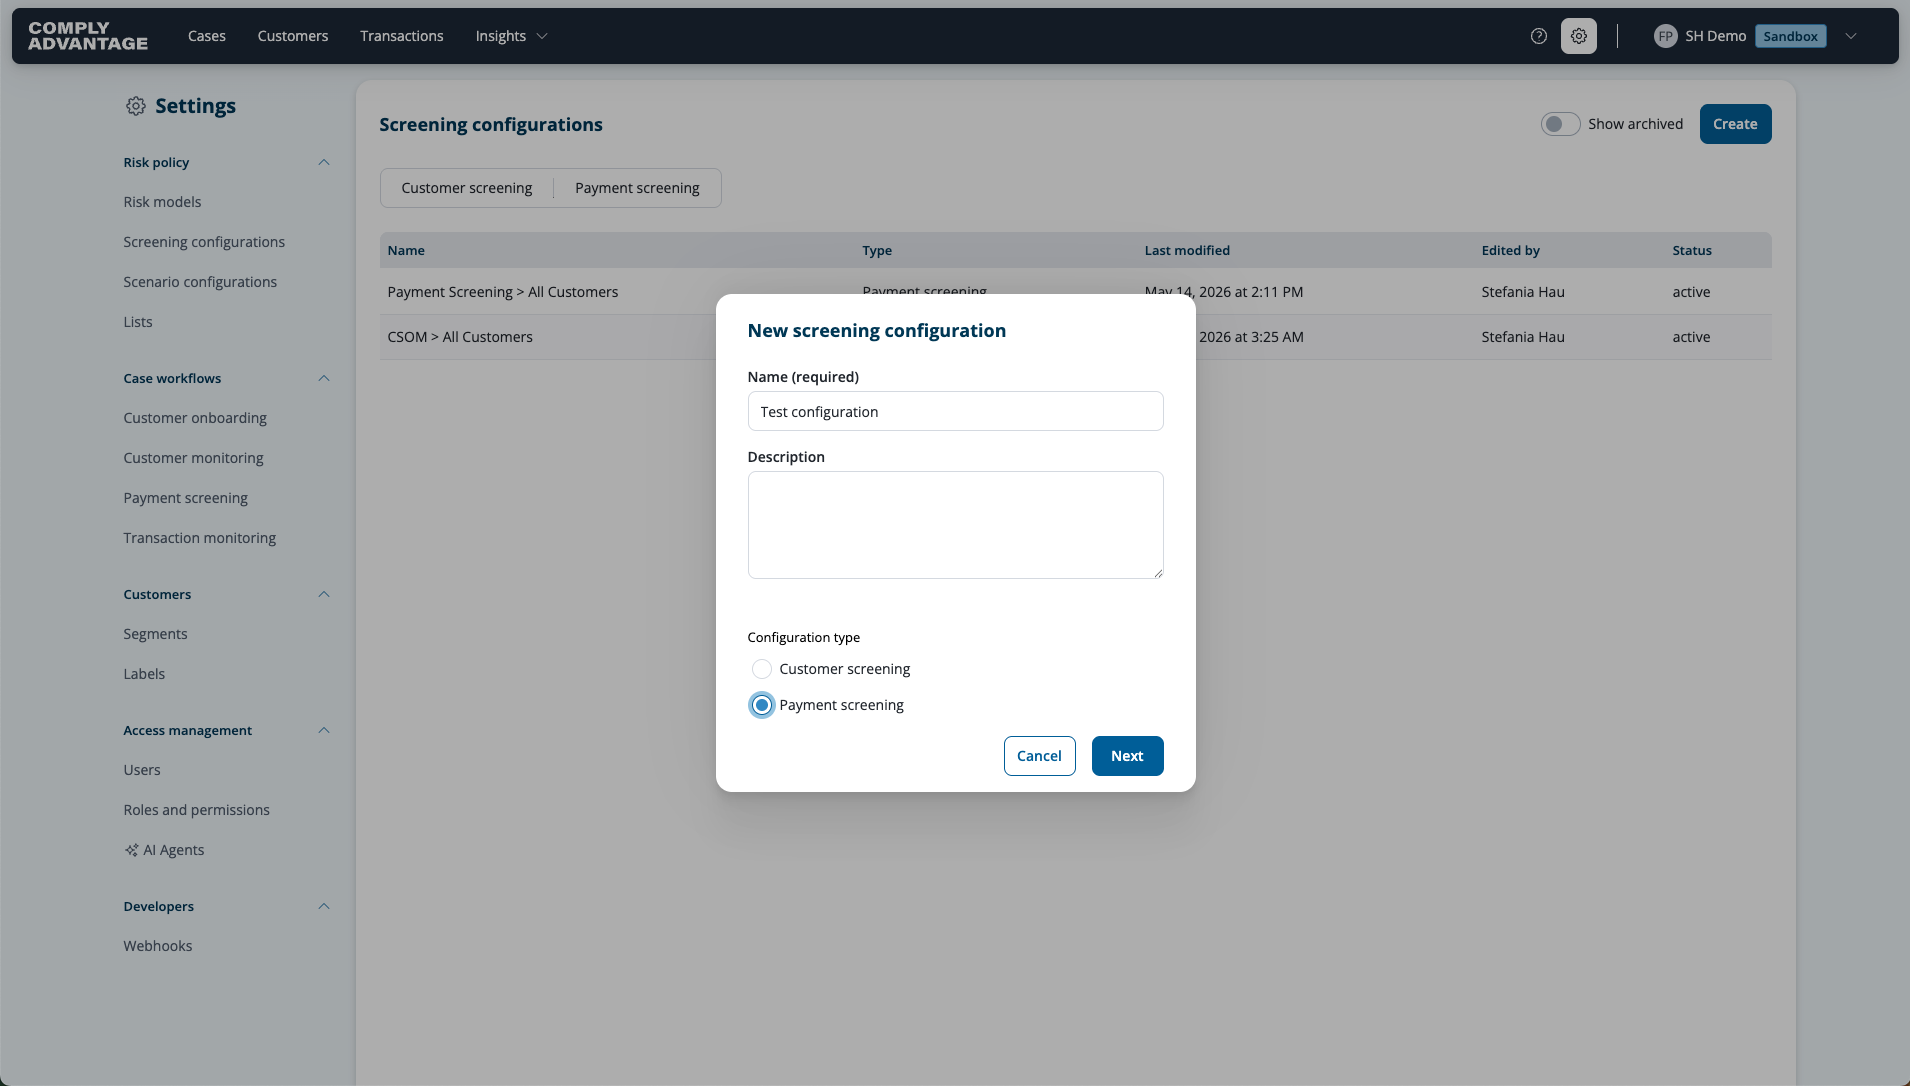
Task: Open Webhooks settings
Action: coord(158,946)
